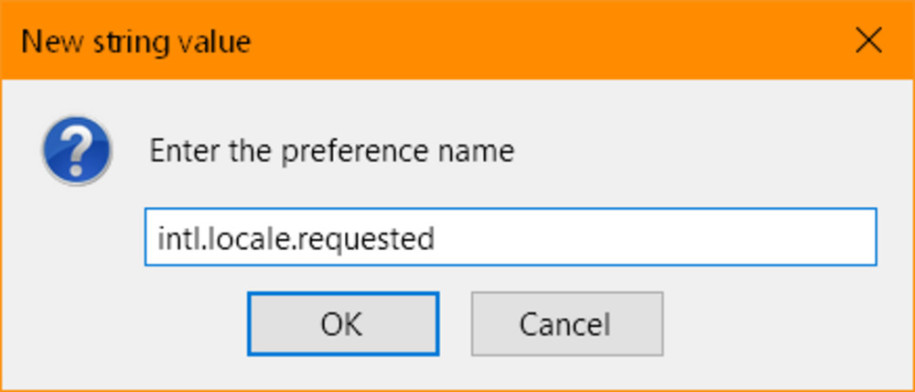Click the "Enter the preference name" label
915x392 pixels.
click(332, 152)
